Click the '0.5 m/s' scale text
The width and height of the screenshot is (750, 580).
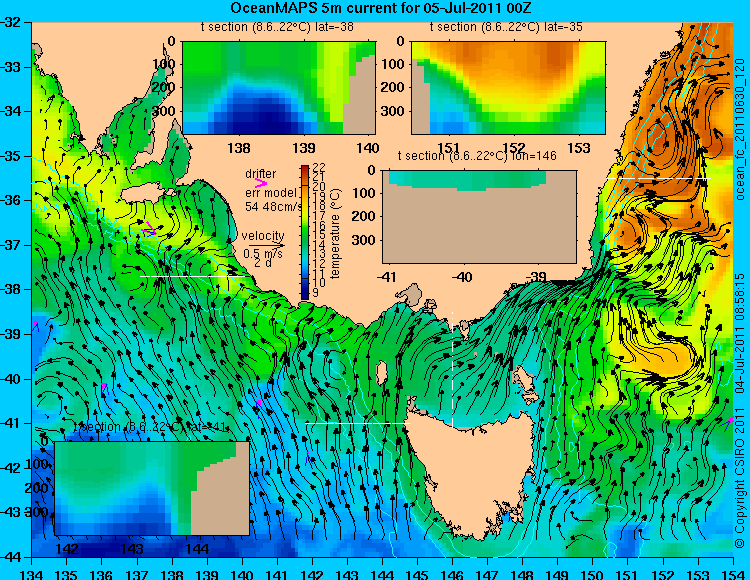[x=263, y=253]
